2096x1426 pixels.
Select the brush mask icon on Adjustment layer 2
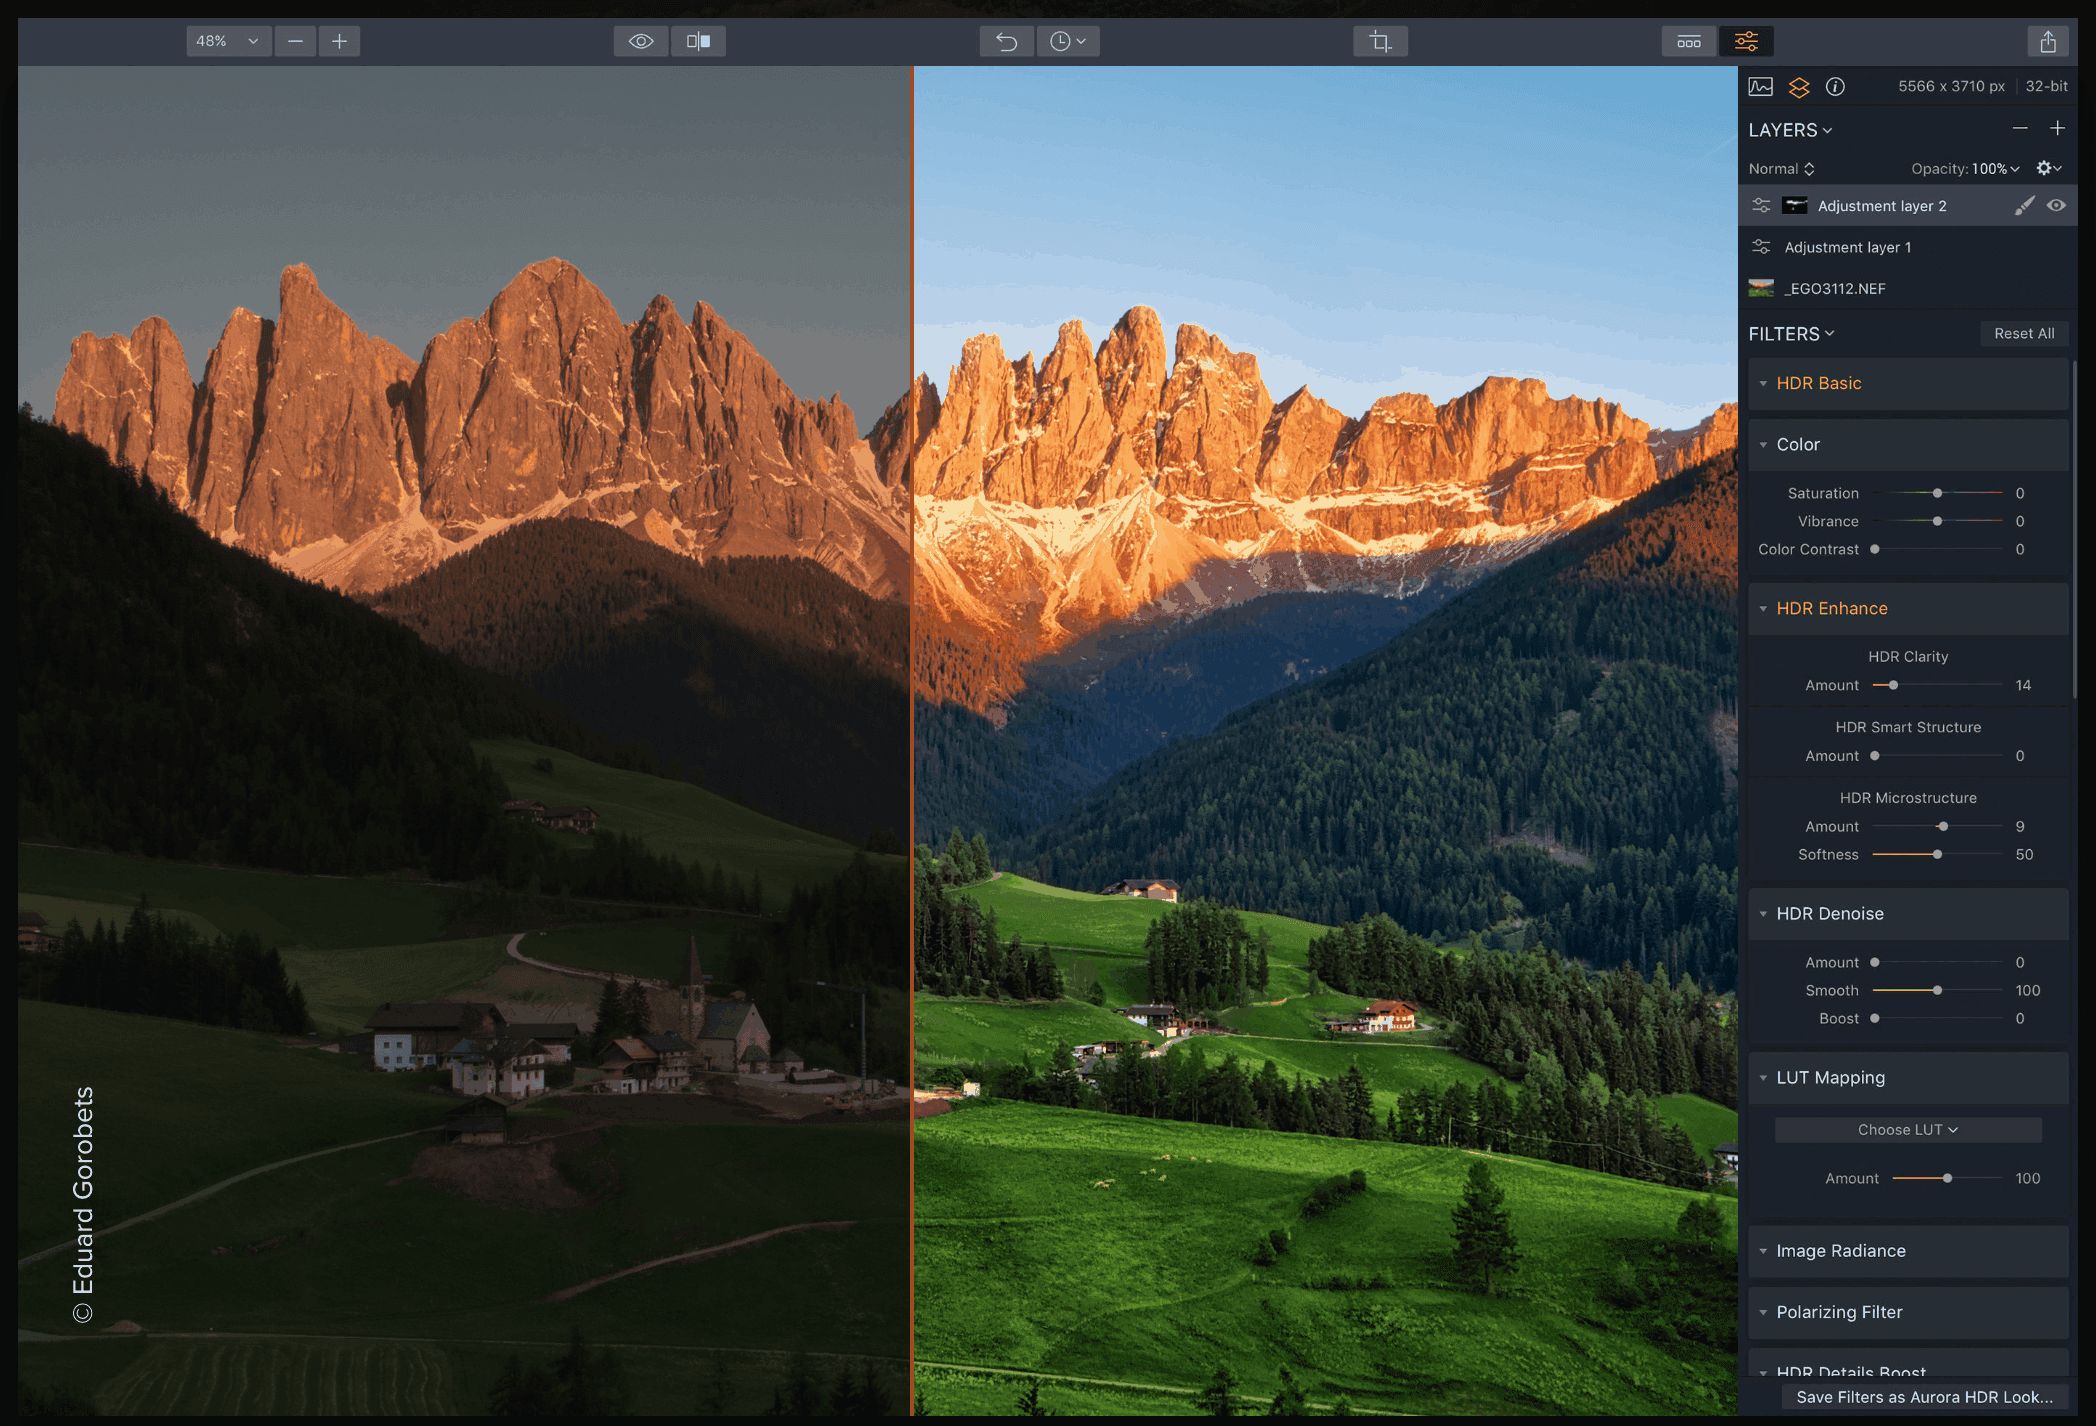tap(2024, 206)
